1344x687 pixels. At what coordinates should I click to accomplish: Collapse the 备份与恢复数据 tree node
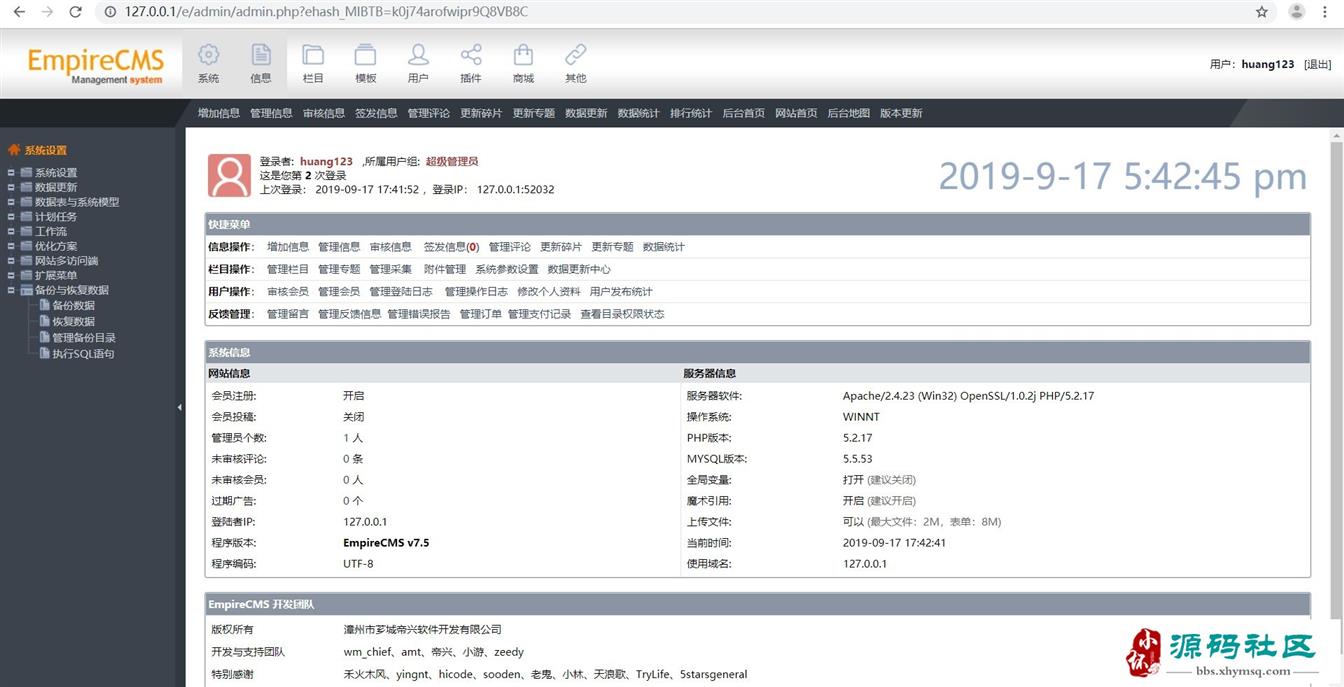coord(12,290)
